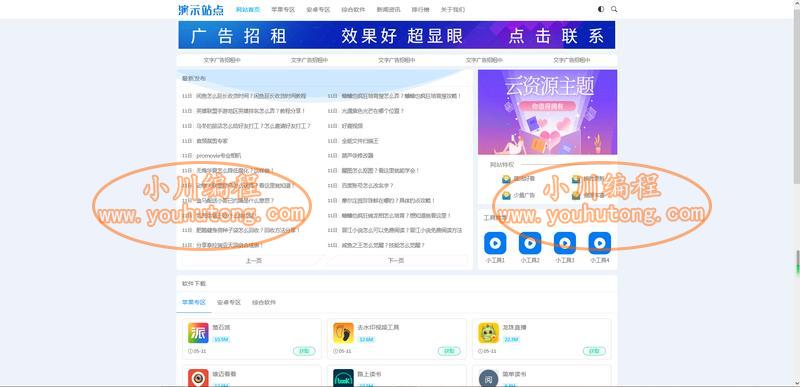Click the 上一页 pagination button
The image size is (800, 387).
pos(254,261)
